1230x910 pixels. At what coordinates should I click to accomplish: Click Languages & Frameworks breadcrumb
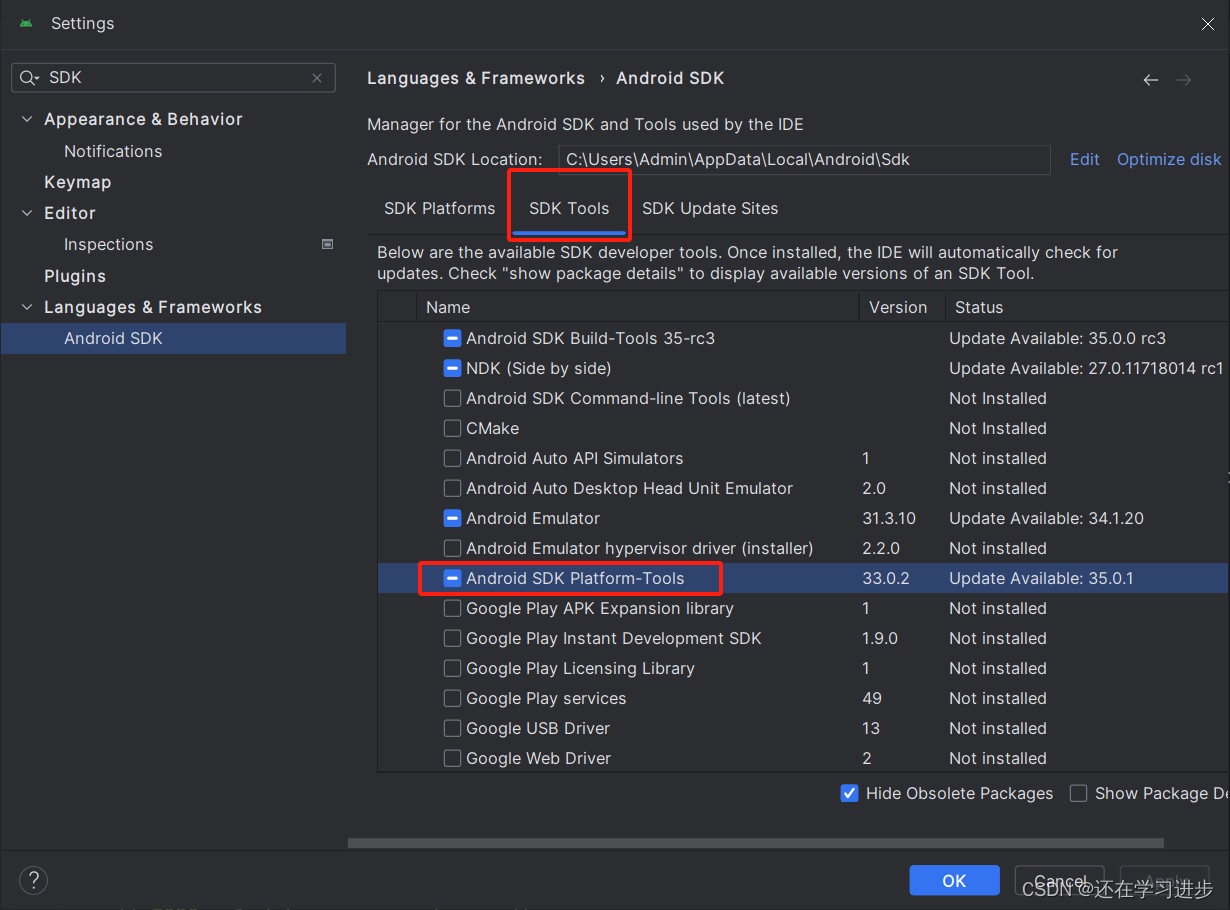coord(476,78)
